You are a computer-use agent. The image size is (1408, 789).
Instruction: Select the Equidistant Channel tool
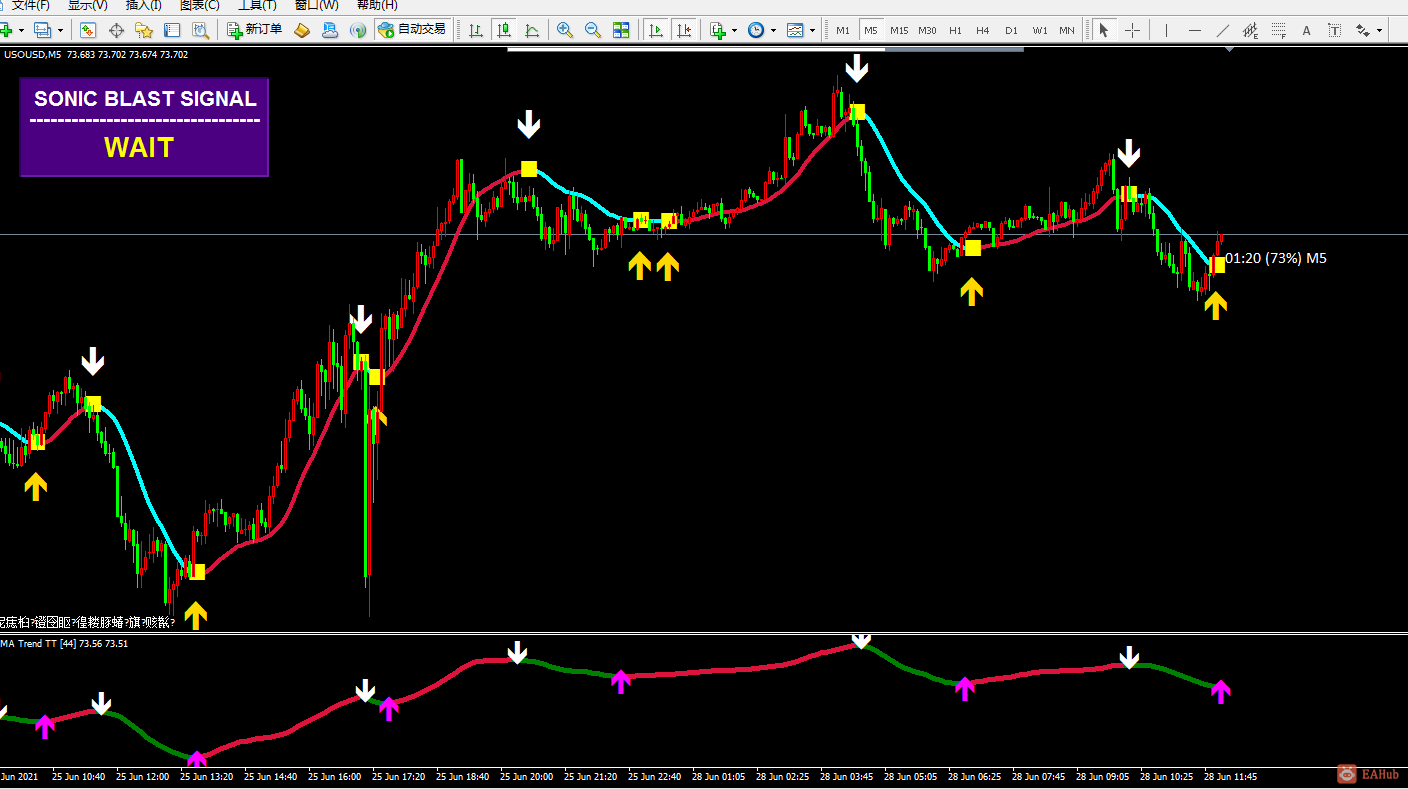click(x=1250, y=30)
